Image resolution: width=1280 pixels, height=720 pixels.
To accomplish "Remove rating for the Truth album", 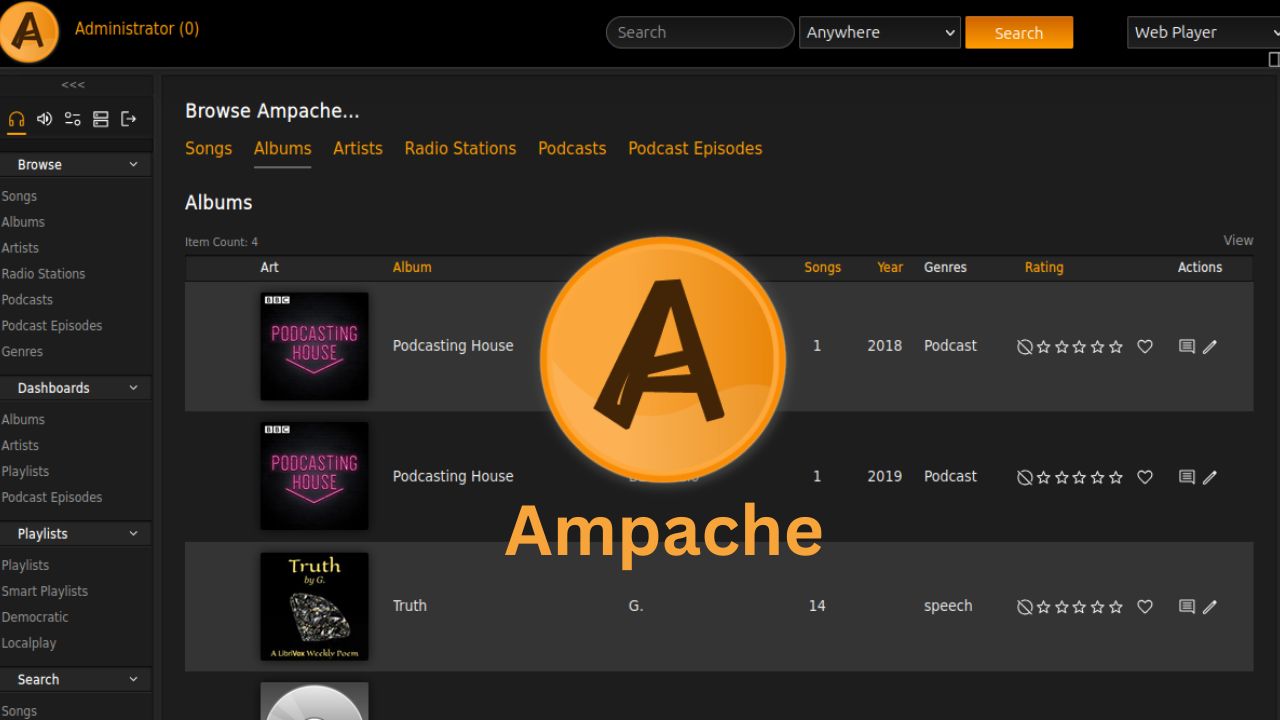I will coord(1024,606).
